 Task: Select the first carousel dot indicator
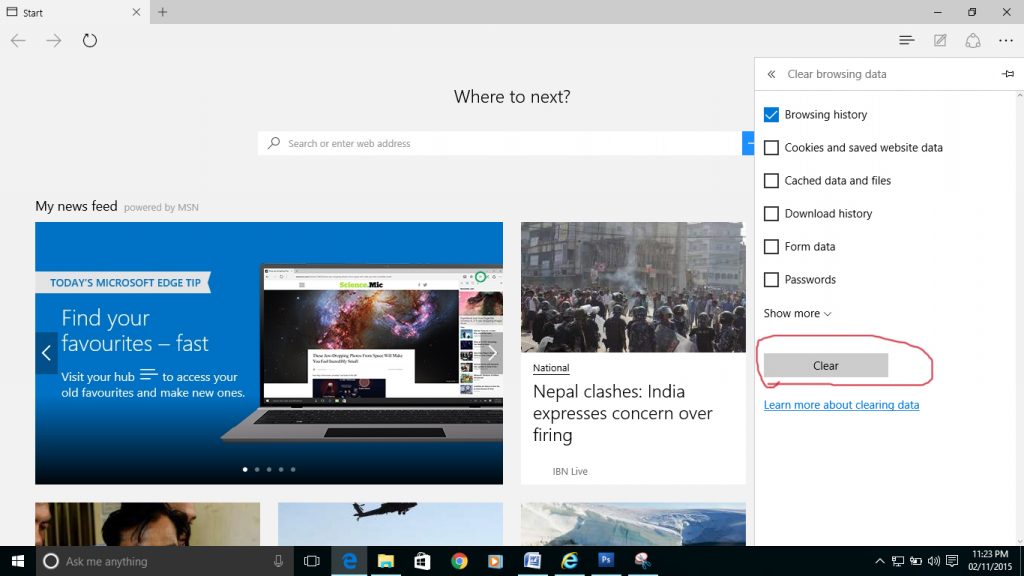point(245,470)
